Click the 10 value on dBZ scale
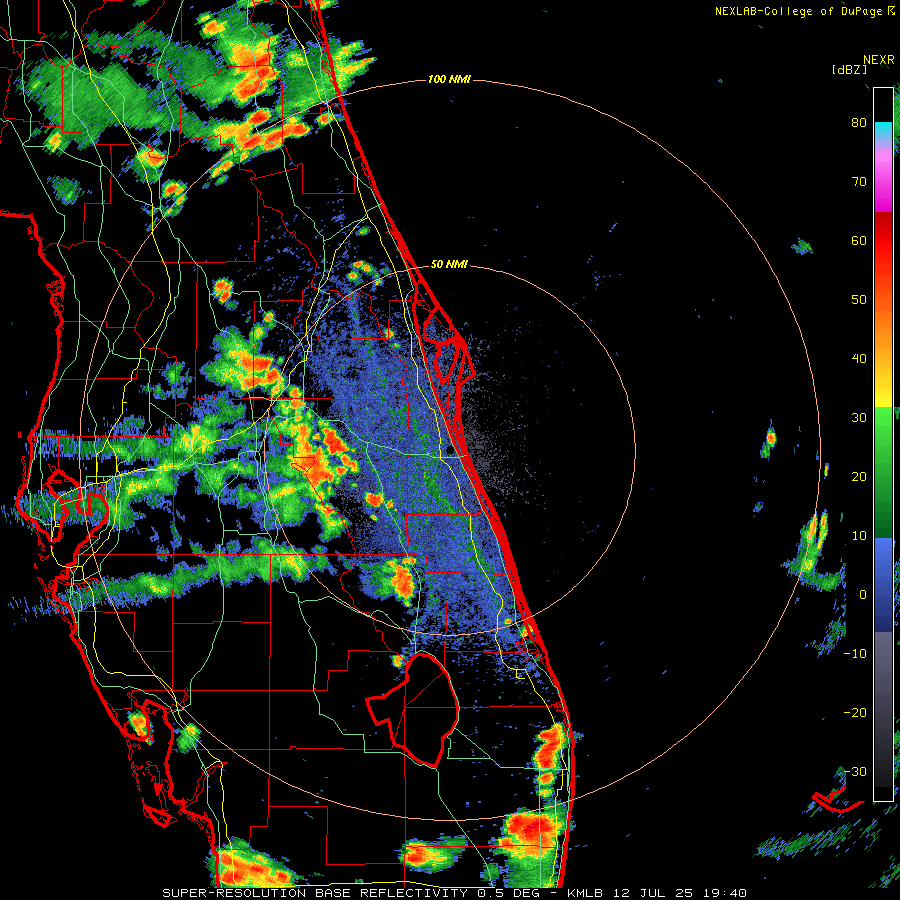 tap(859, 536)
